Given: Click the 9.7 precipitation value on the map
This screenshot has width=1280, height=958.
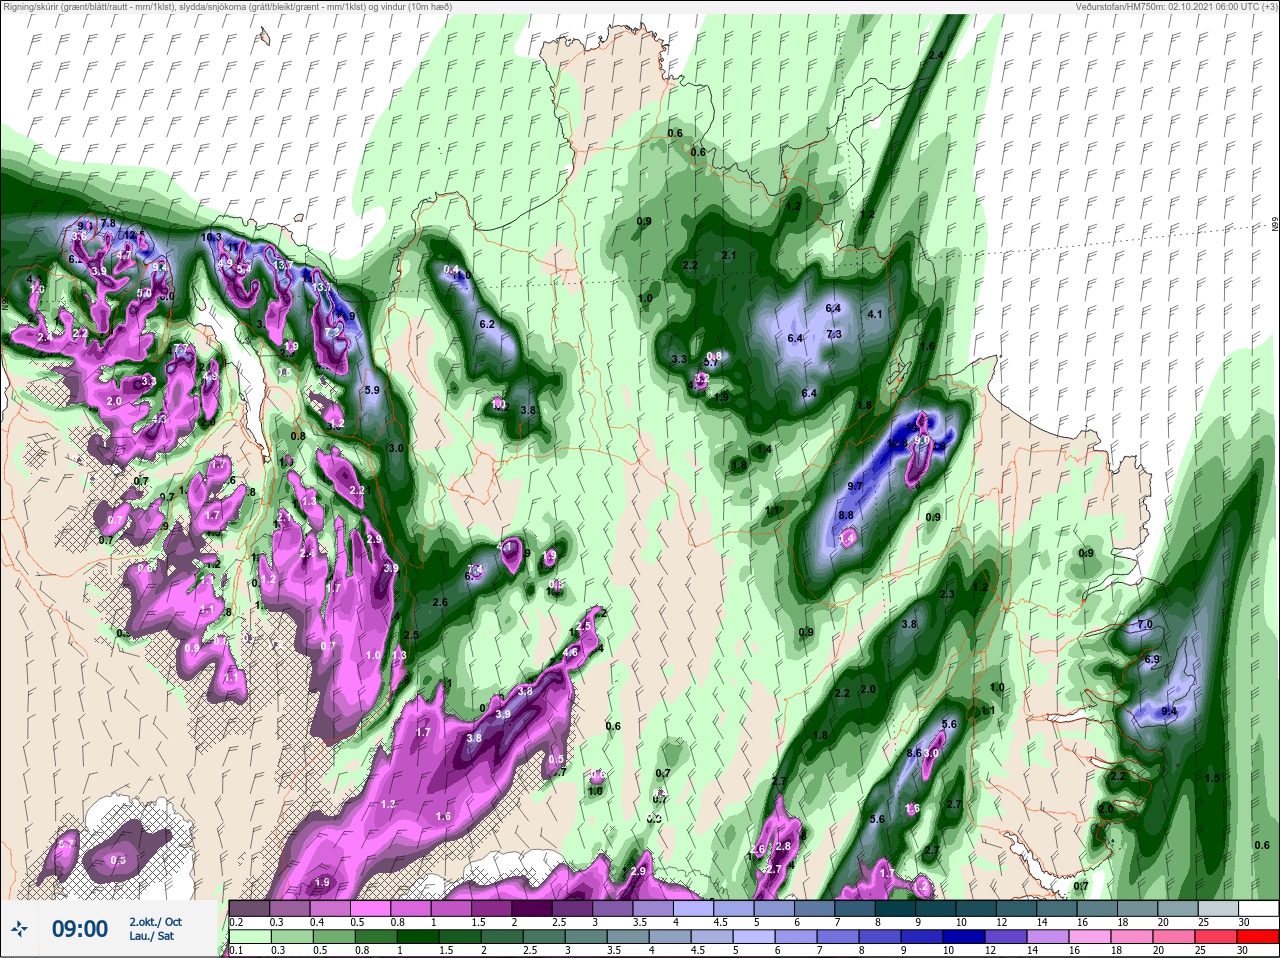Looking at the screenshot, I should click(855, 486).
